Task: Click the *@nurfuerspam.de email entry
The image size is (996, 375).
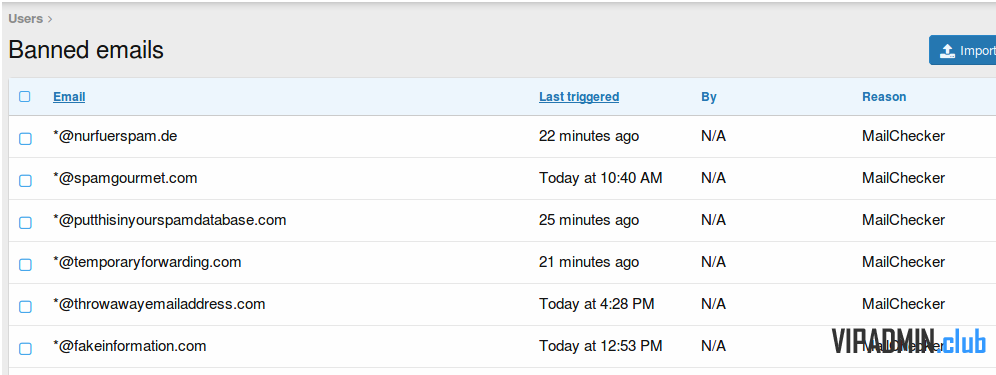Action: (x=115, y=136)
